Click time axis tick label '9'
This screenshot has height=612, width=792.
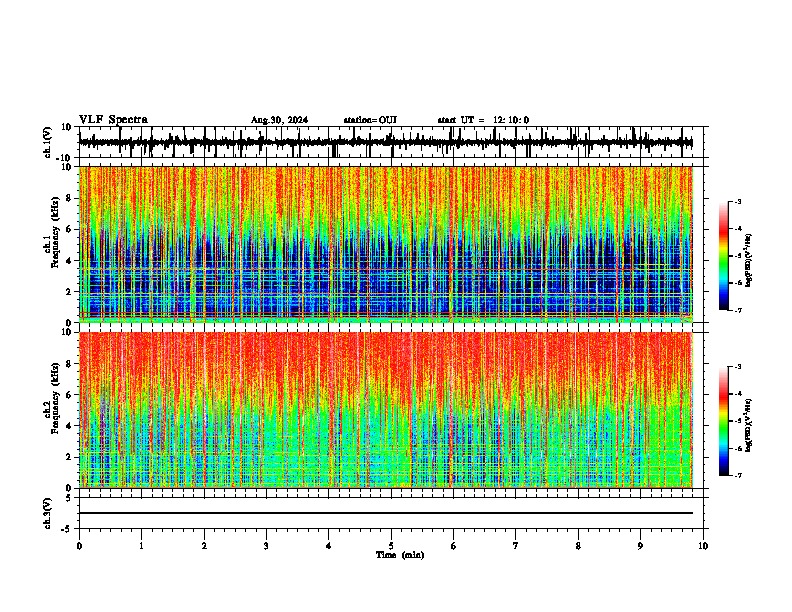click(x=640, y=546)
